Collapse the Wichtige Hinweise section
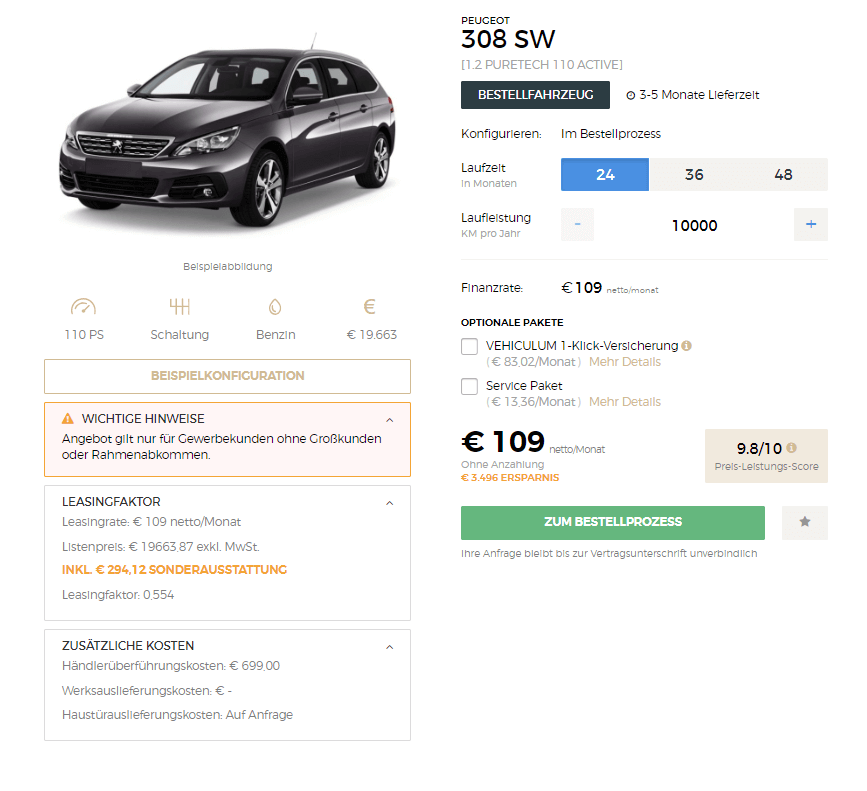The width and height of the screenshot is (867, 791). click(390, 420)
